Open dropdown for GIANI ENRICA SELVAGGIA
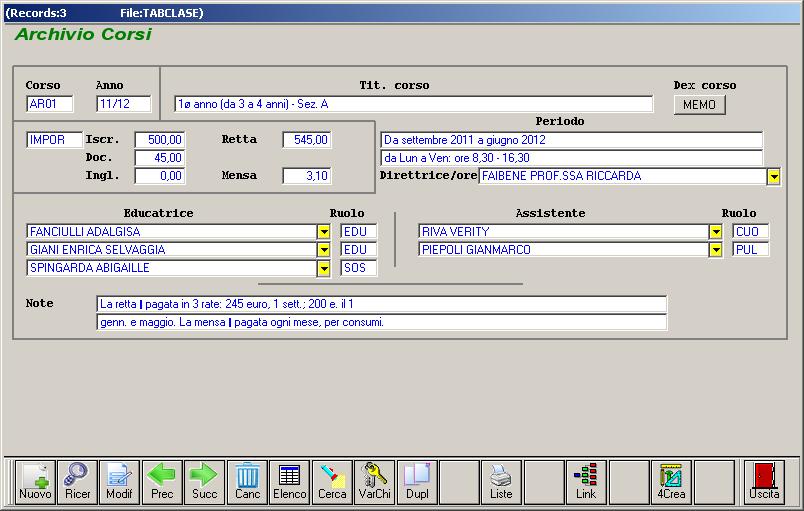 coord(324,250)
